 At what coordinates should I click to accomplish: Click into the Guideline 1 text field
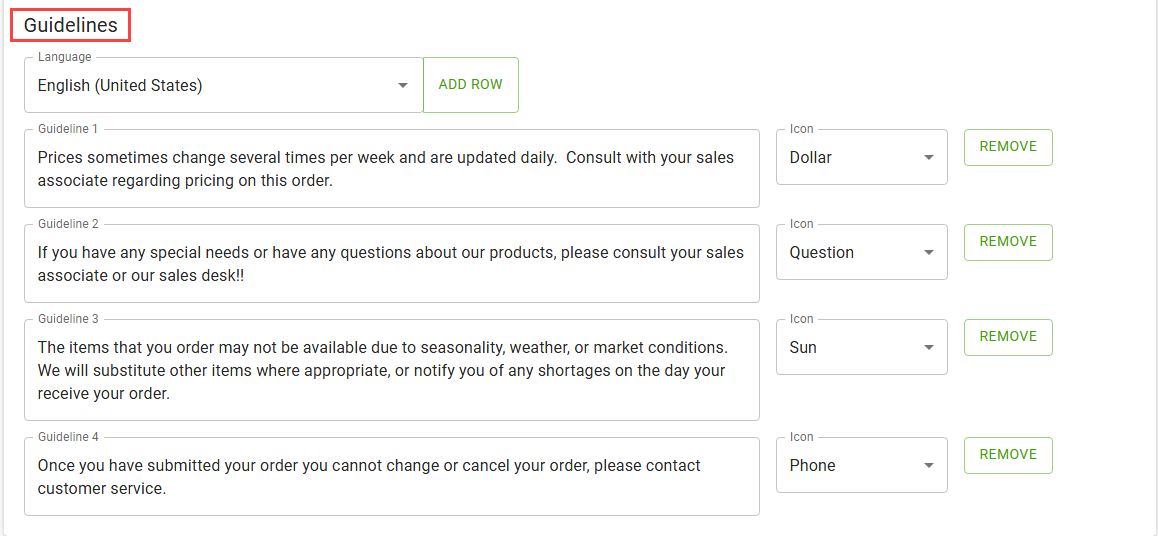tap(391, 169)
